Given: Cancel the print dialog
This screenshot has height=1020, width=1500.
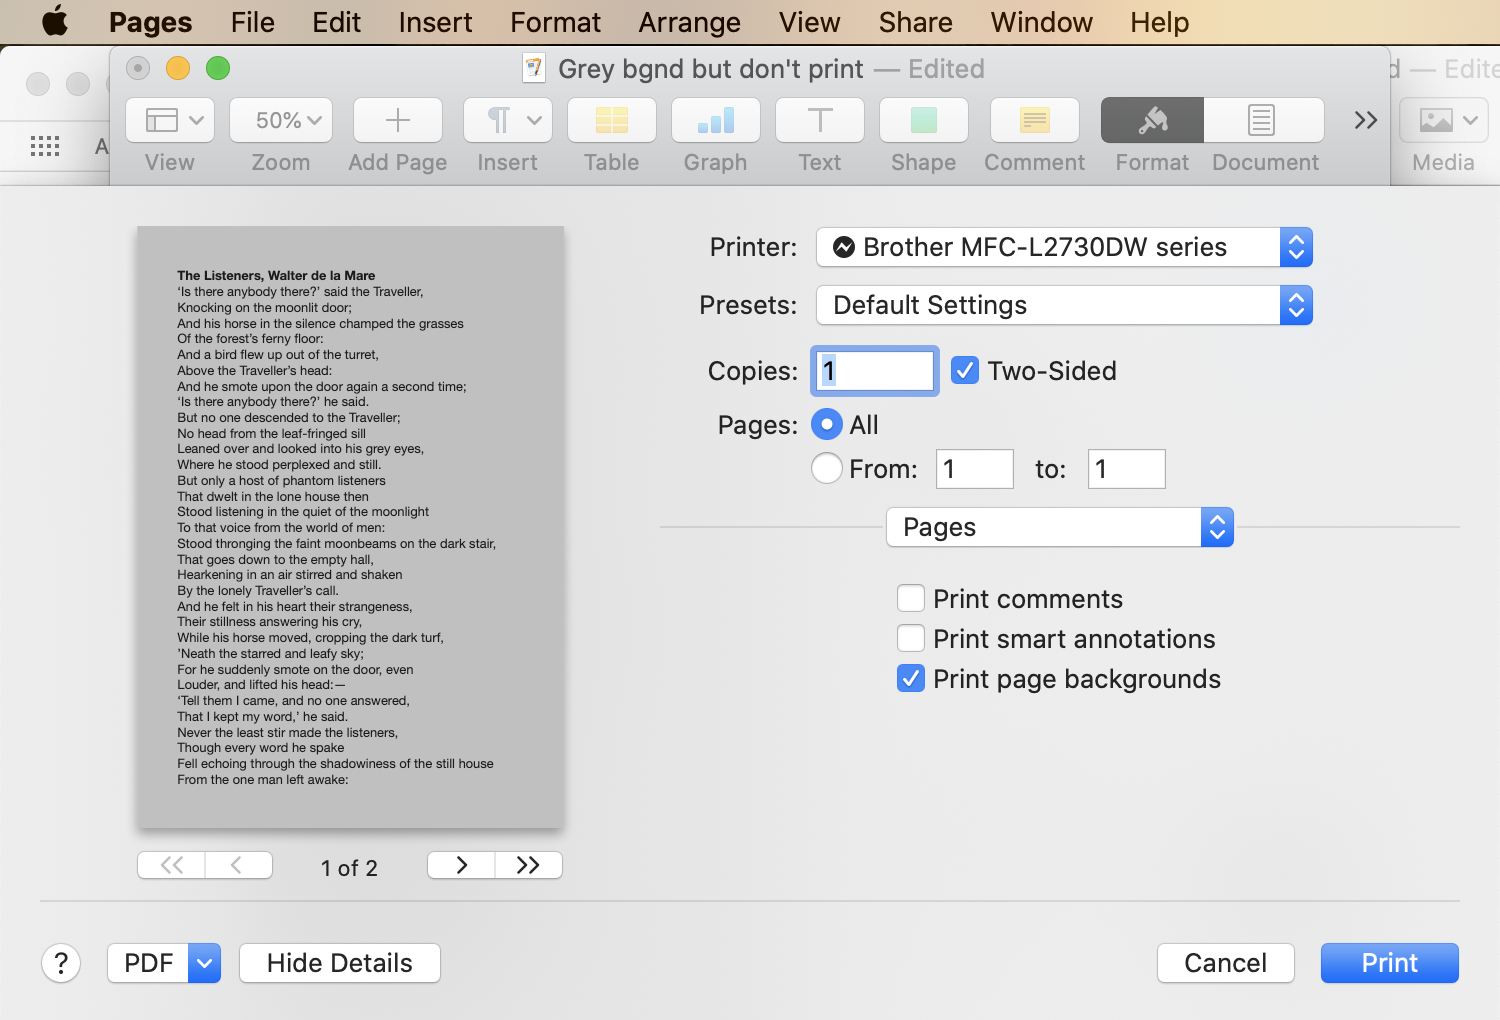Looking at the screenshot, I should 1226,963.
